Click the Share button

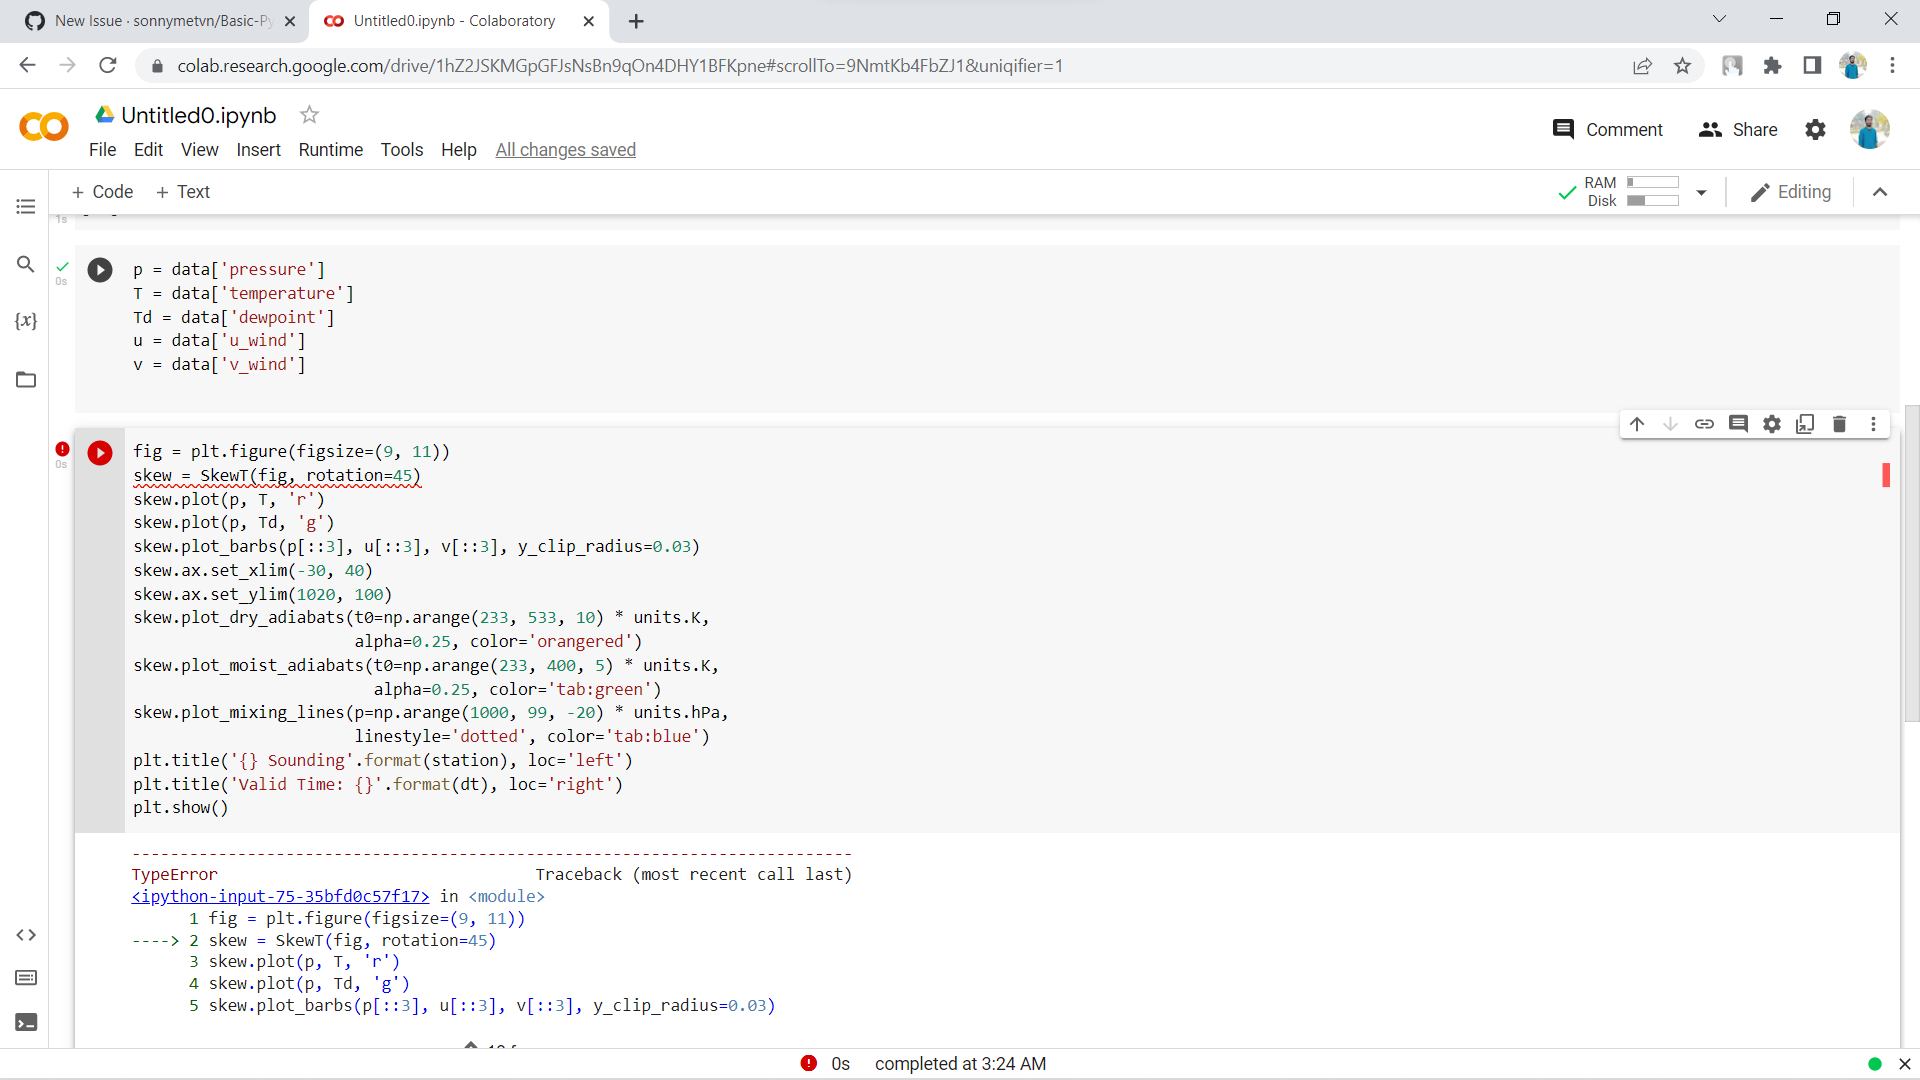tap(1738, 130)
